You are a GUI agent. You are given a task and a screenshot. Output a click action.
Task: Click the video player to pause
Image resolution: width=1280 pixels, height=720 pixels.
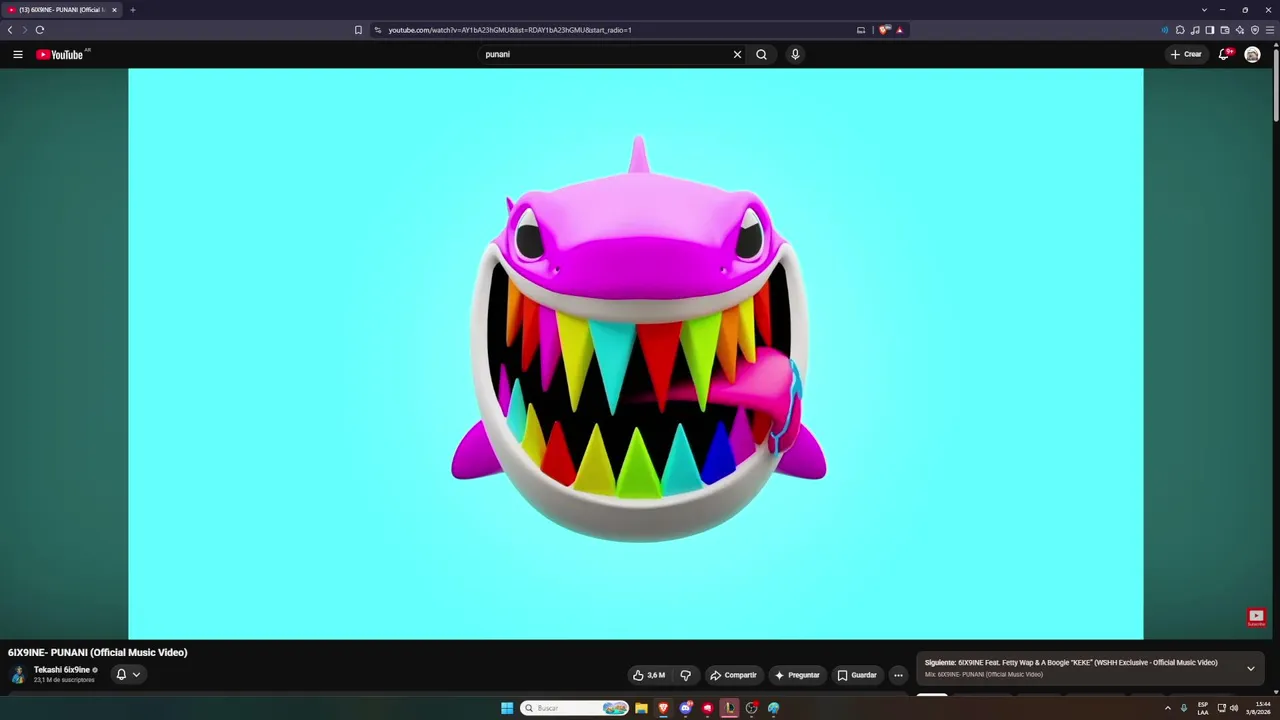pyautogui.click(x=636, y=353)
